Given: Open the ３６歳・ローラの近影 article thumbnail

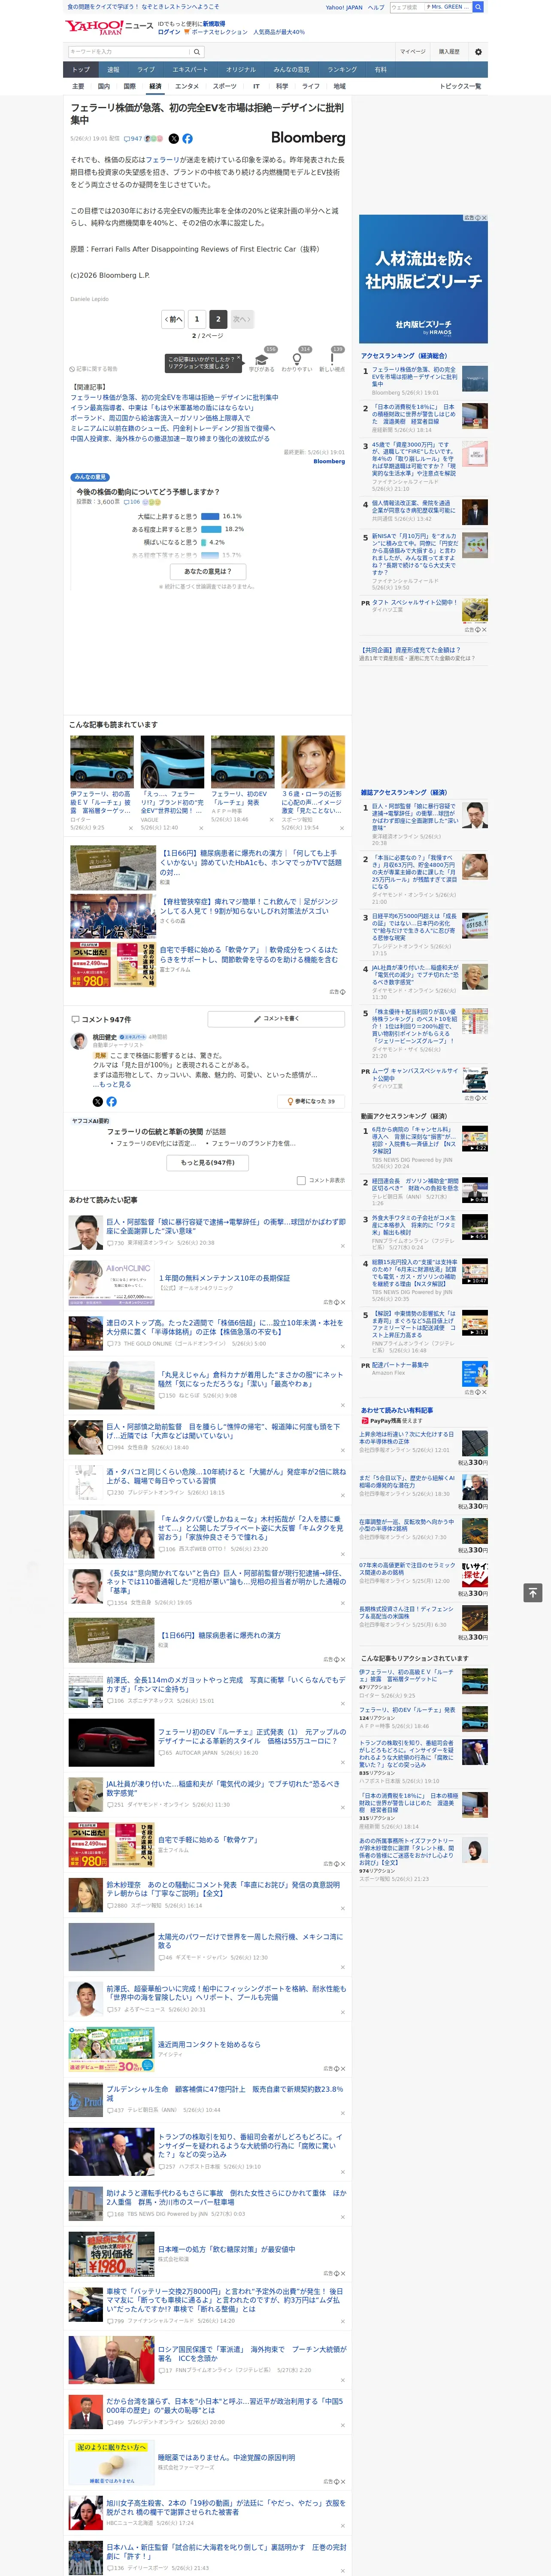Looking at the screenshot, I should click(313, 762).
